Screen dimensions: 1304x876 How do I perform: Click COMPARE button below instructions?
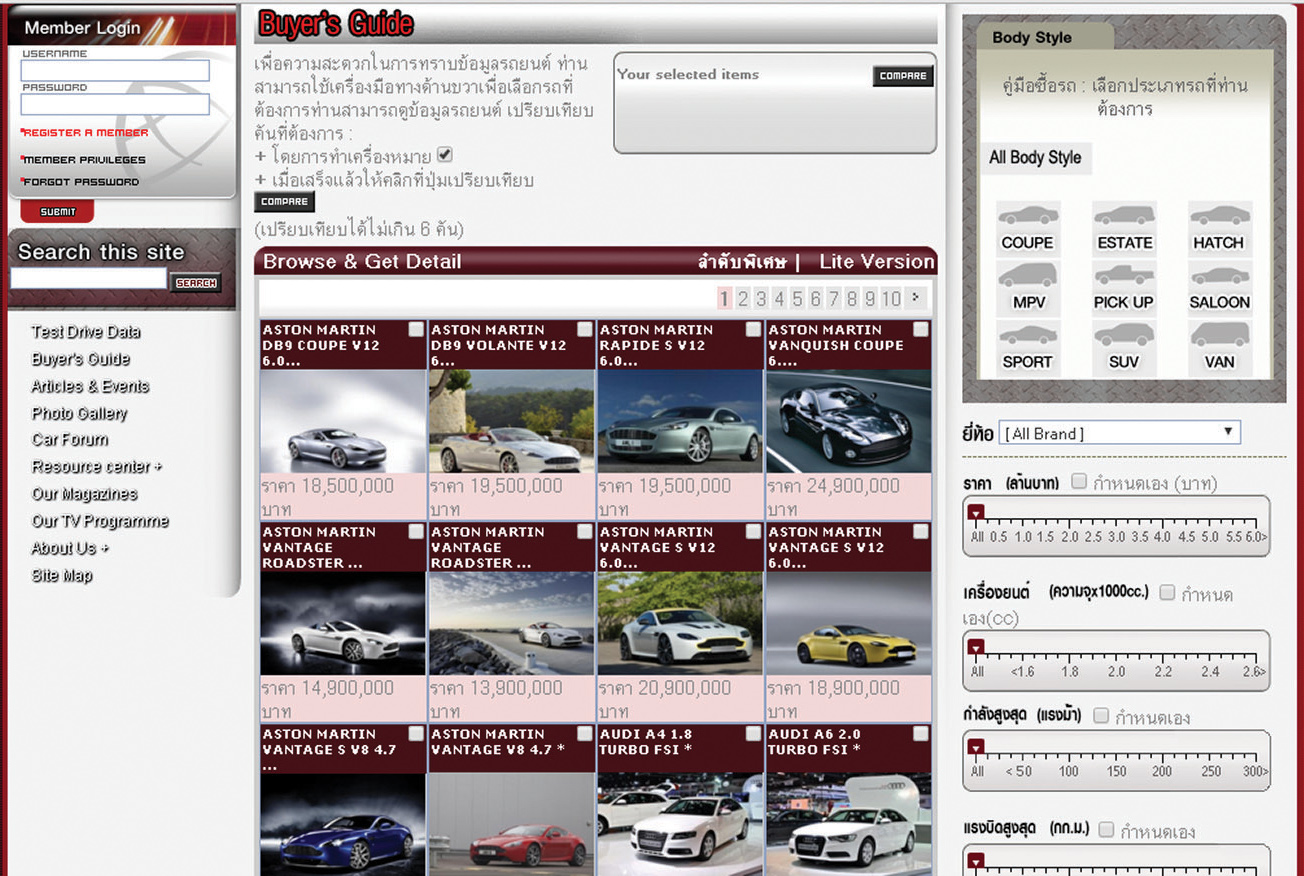point(284,202)
